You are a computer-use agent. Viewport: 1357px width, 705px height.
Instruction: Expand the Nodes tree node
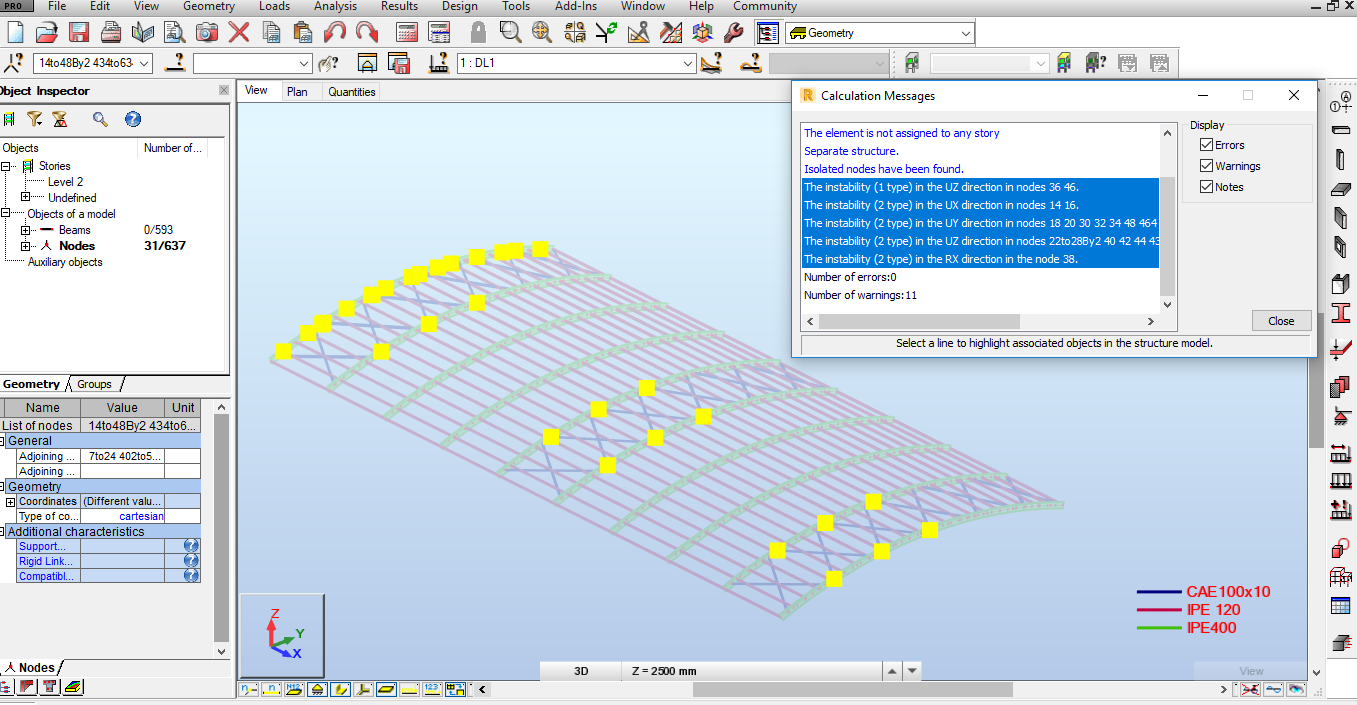click(x=25, y=245)
